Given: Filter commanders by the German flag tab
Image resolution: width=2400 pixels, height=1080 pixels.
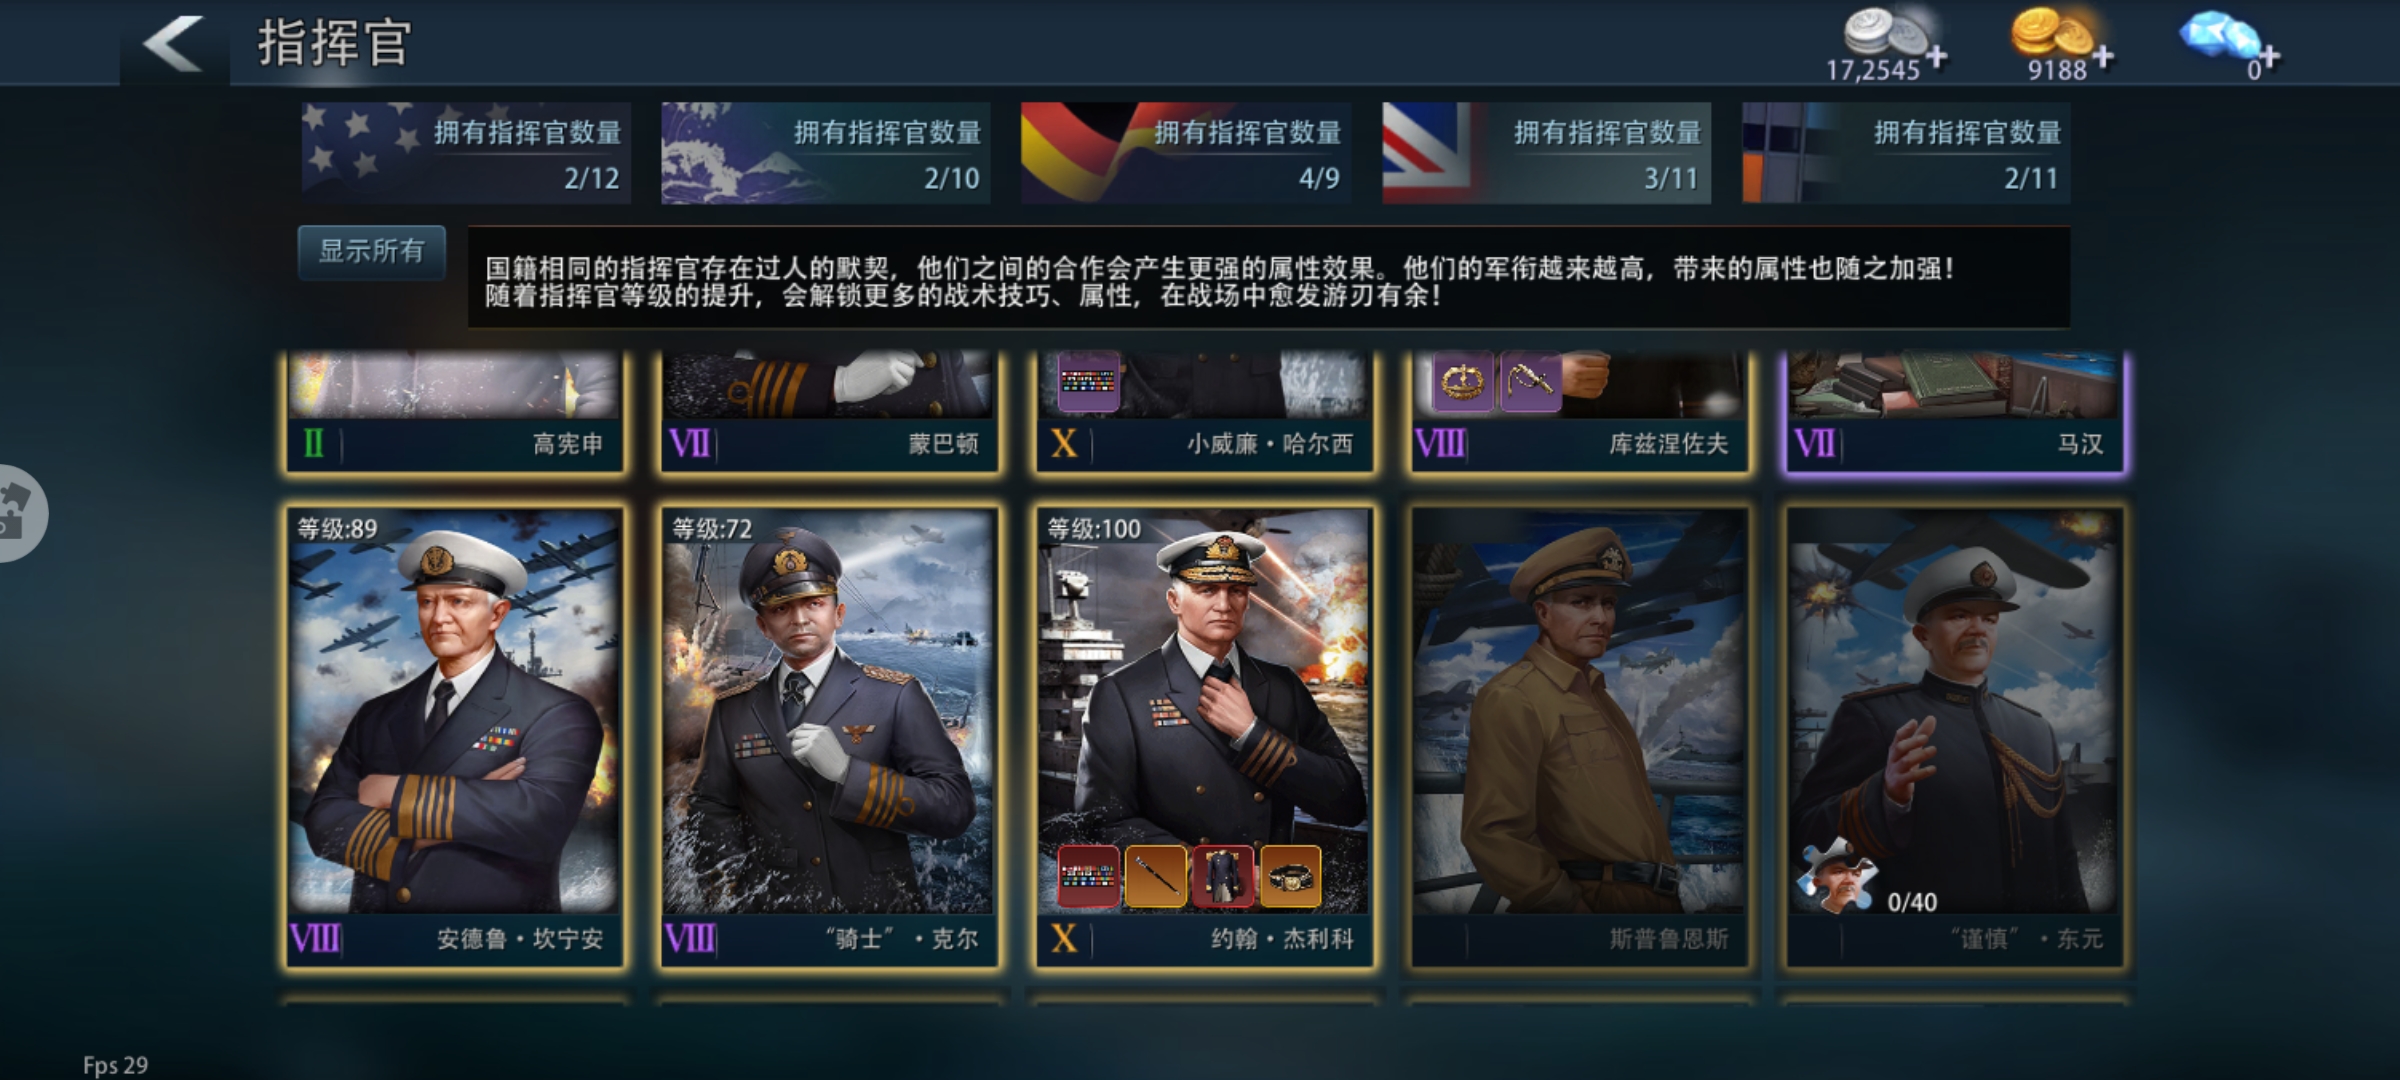Looking at the screenshot, I should point(1186,153).
